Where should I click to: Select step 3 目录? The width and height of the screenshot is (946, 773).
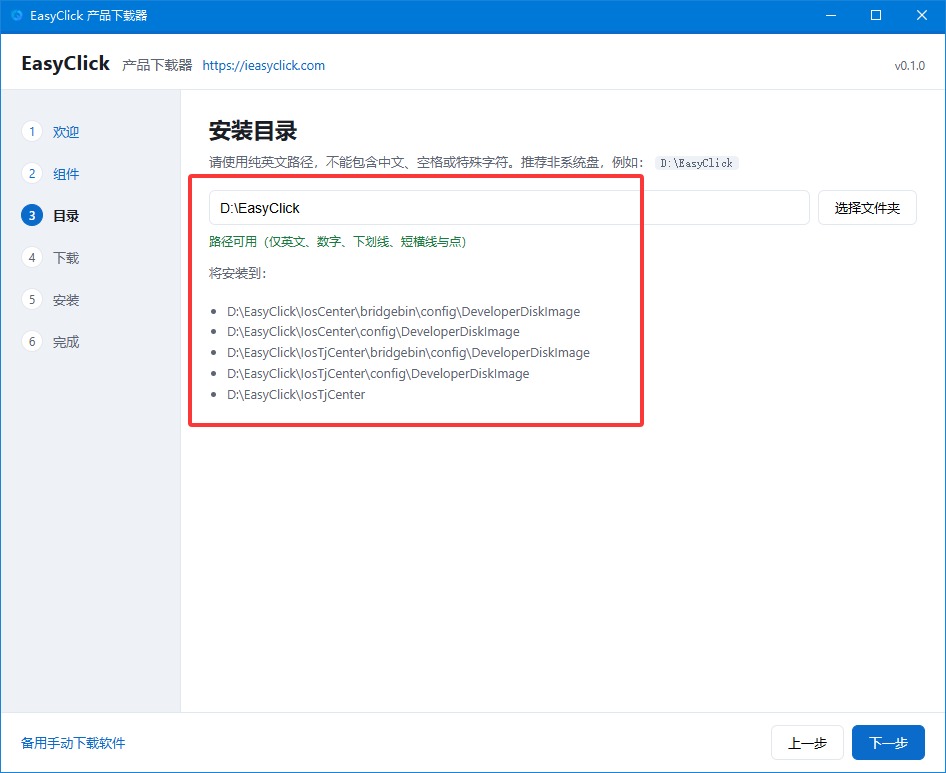coord(51,215)
